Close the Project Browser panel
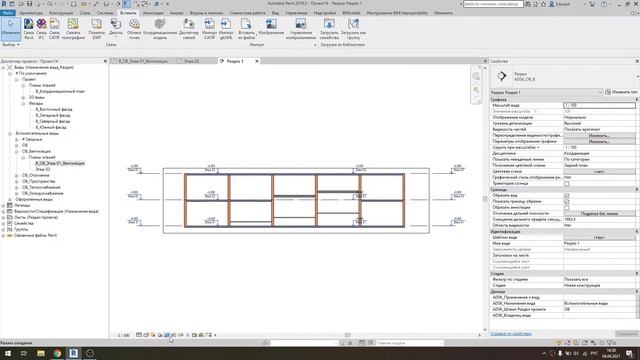 [x=105, y=61]
